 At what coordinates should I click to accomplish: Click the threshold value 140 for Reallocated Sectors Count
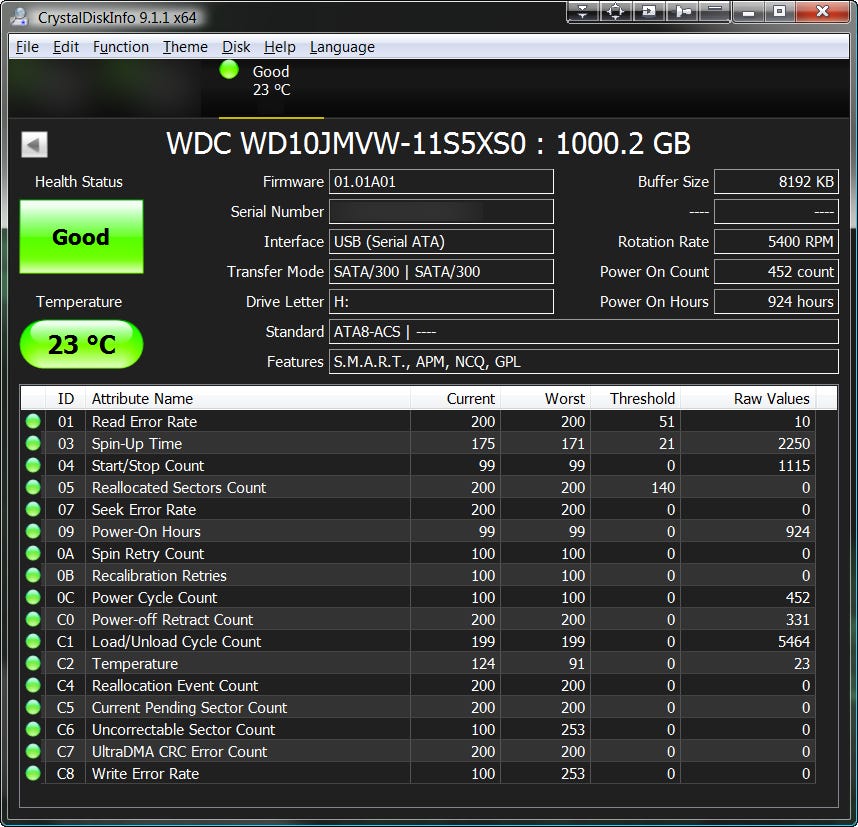pyautogui.click(x=663, y=488)
